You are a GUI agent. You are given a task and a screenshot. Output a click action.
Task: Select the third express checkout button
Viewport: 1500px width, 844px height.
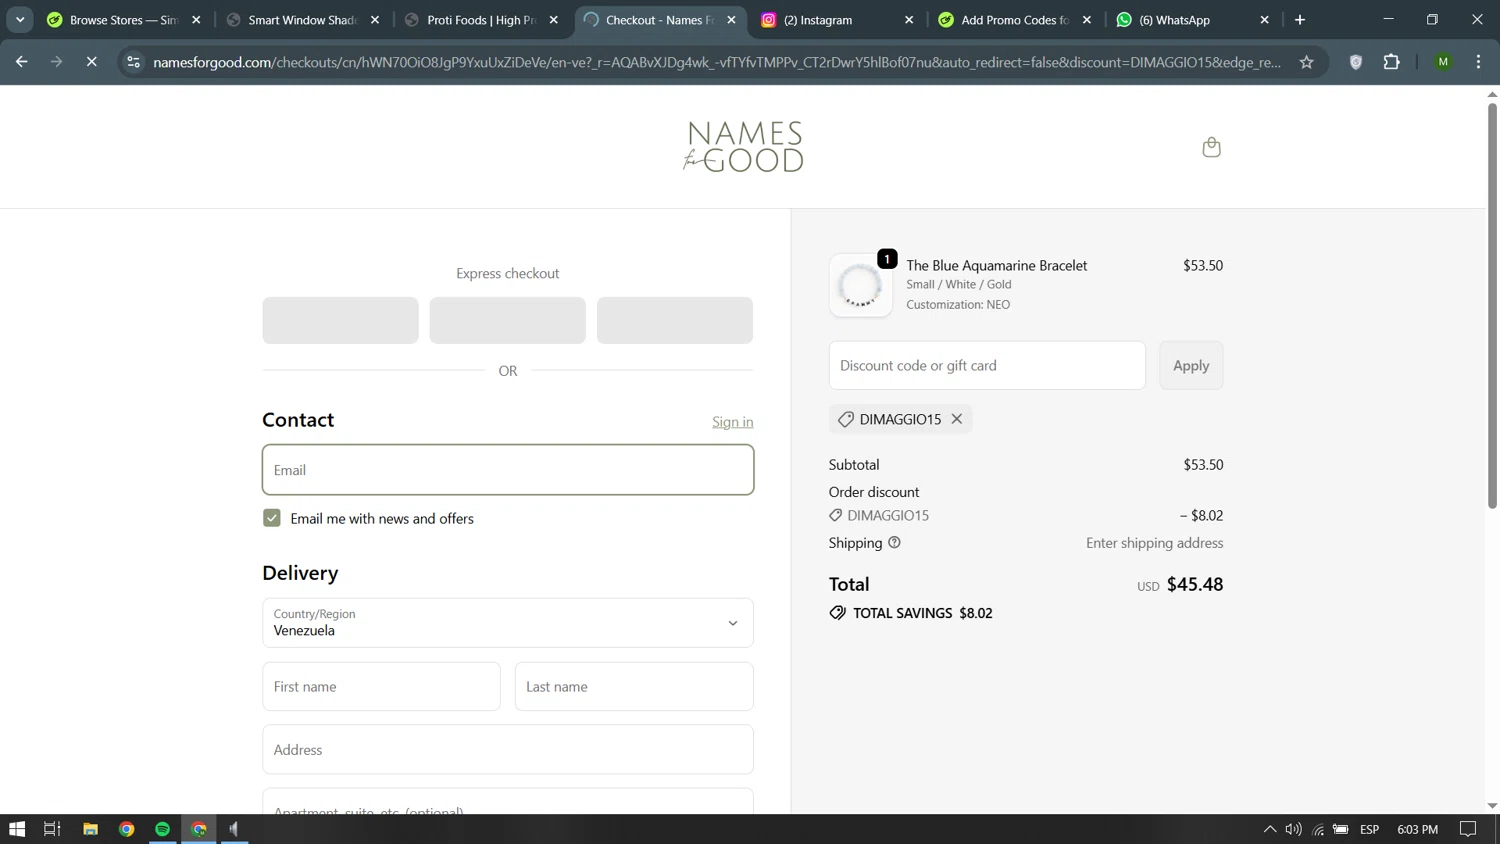675,320
